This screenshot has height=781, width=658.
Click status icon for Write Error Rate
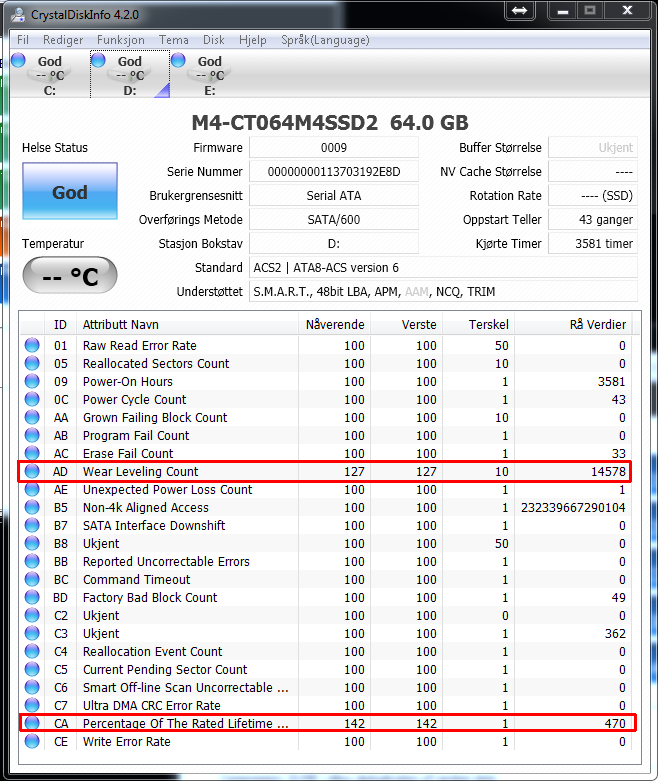pyautogui.click(x=32, y=741)
